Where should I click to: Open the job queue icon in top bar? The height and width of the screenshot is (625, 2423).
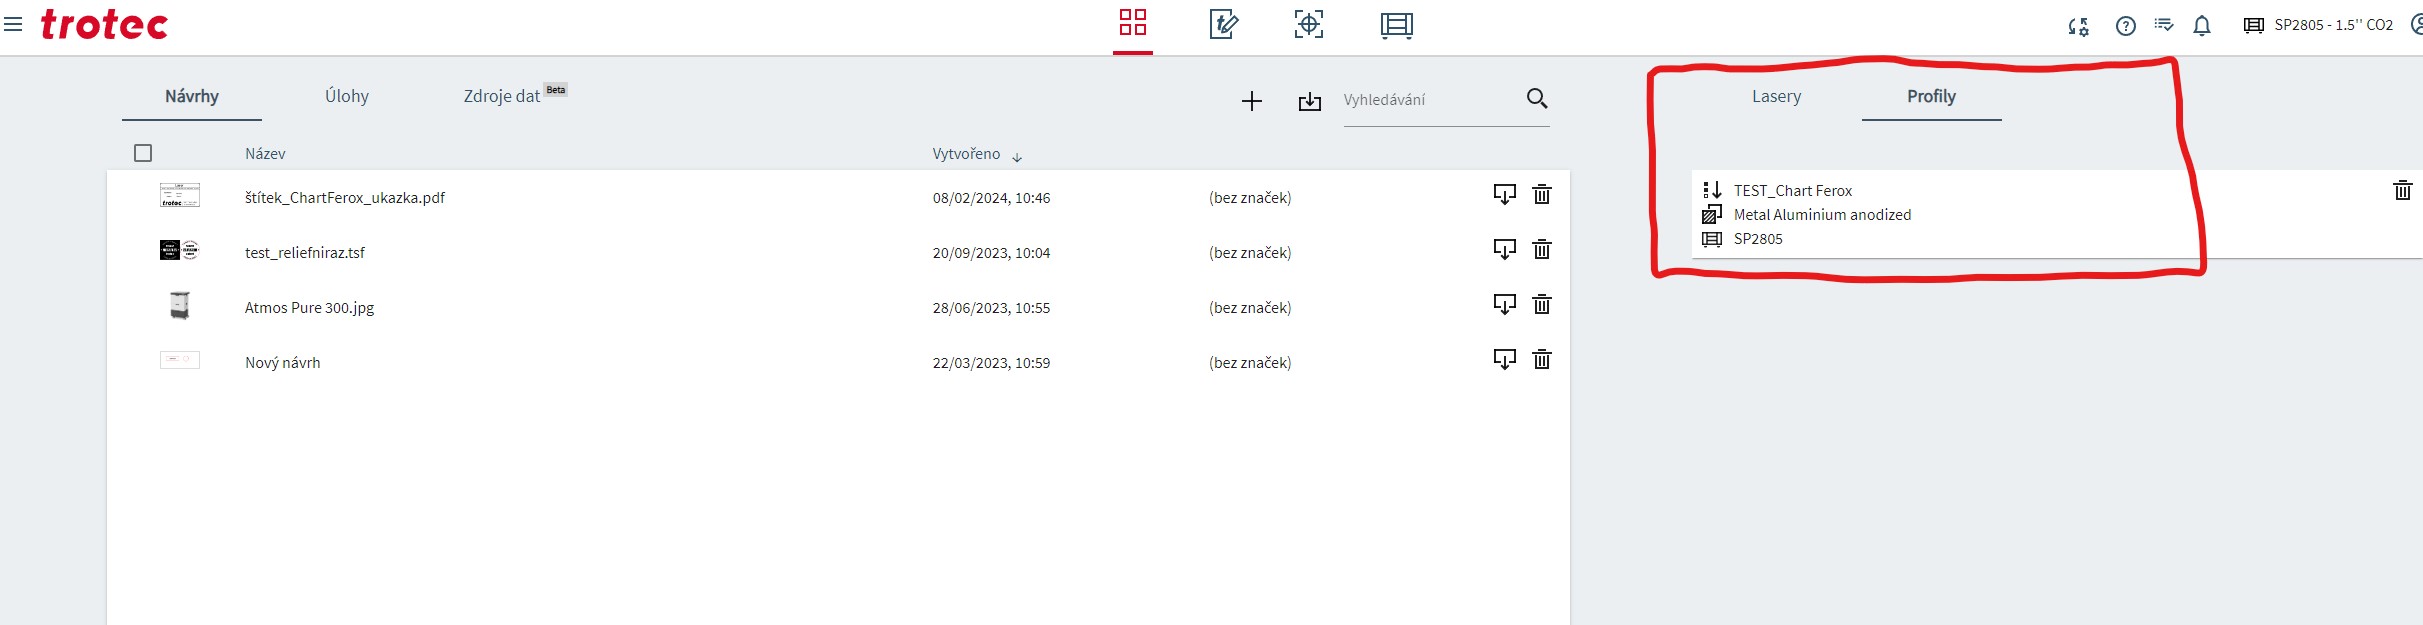[x=1396, y=25]
